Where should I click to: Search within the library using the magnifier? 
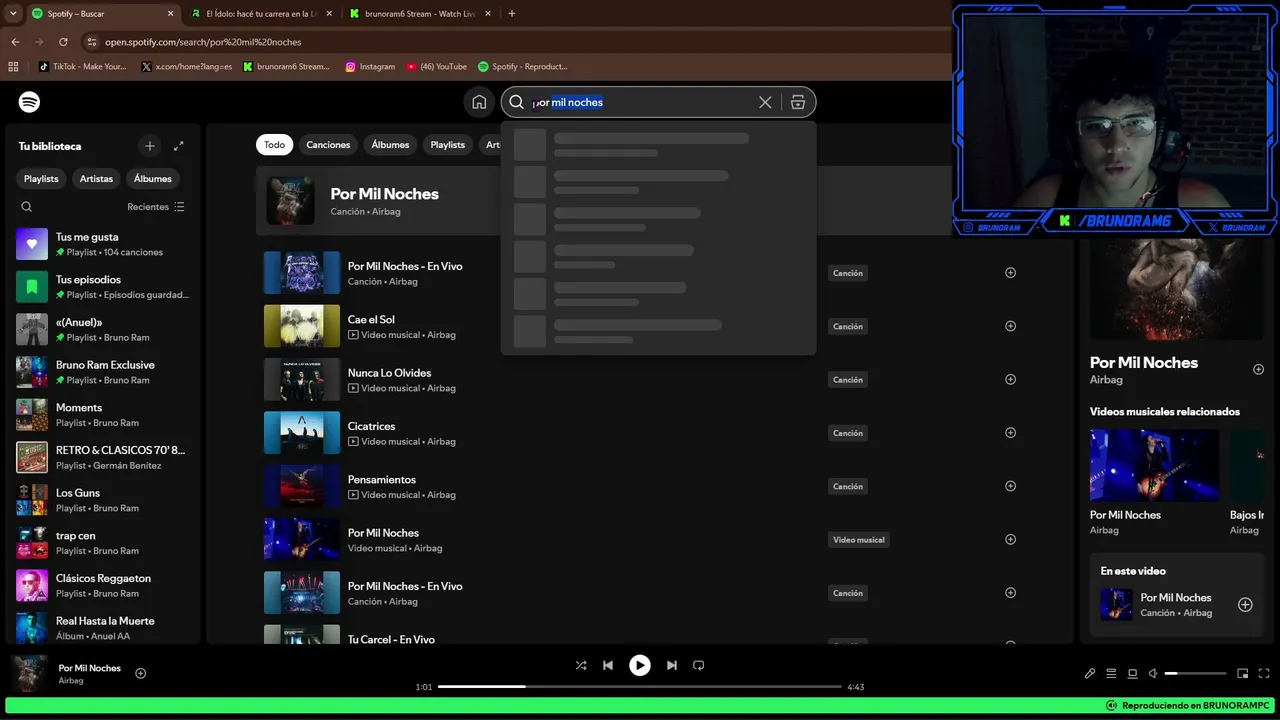click(x=27, y=207)
